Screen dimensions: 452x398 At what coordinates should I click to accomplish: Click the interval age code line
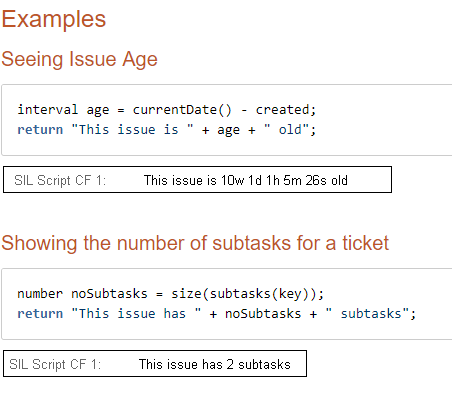tap(167, 110)
